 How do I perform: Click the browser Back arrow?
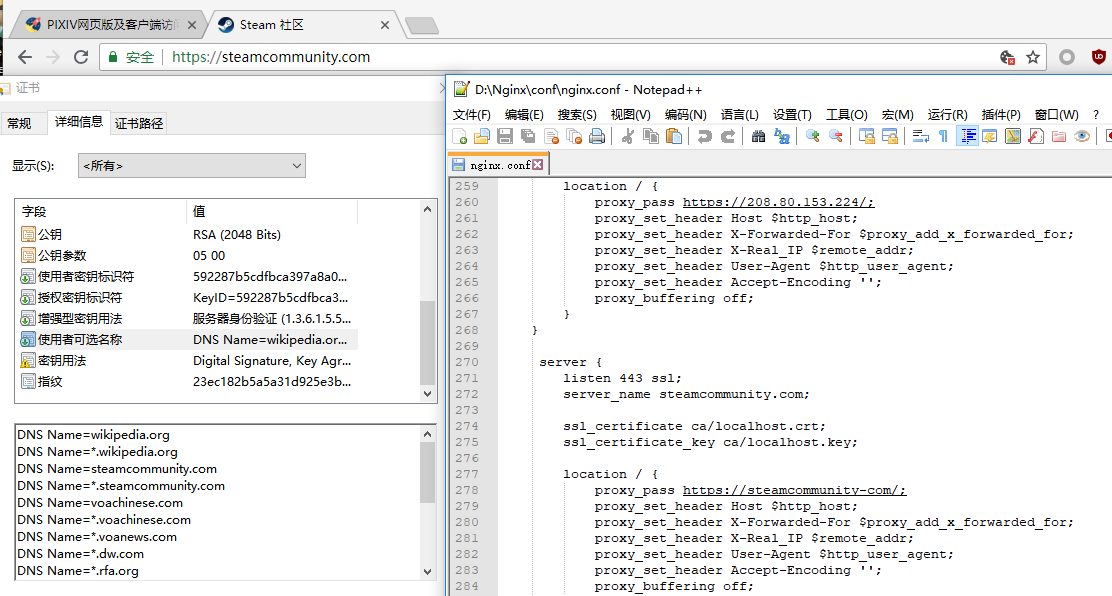(25, 57)
